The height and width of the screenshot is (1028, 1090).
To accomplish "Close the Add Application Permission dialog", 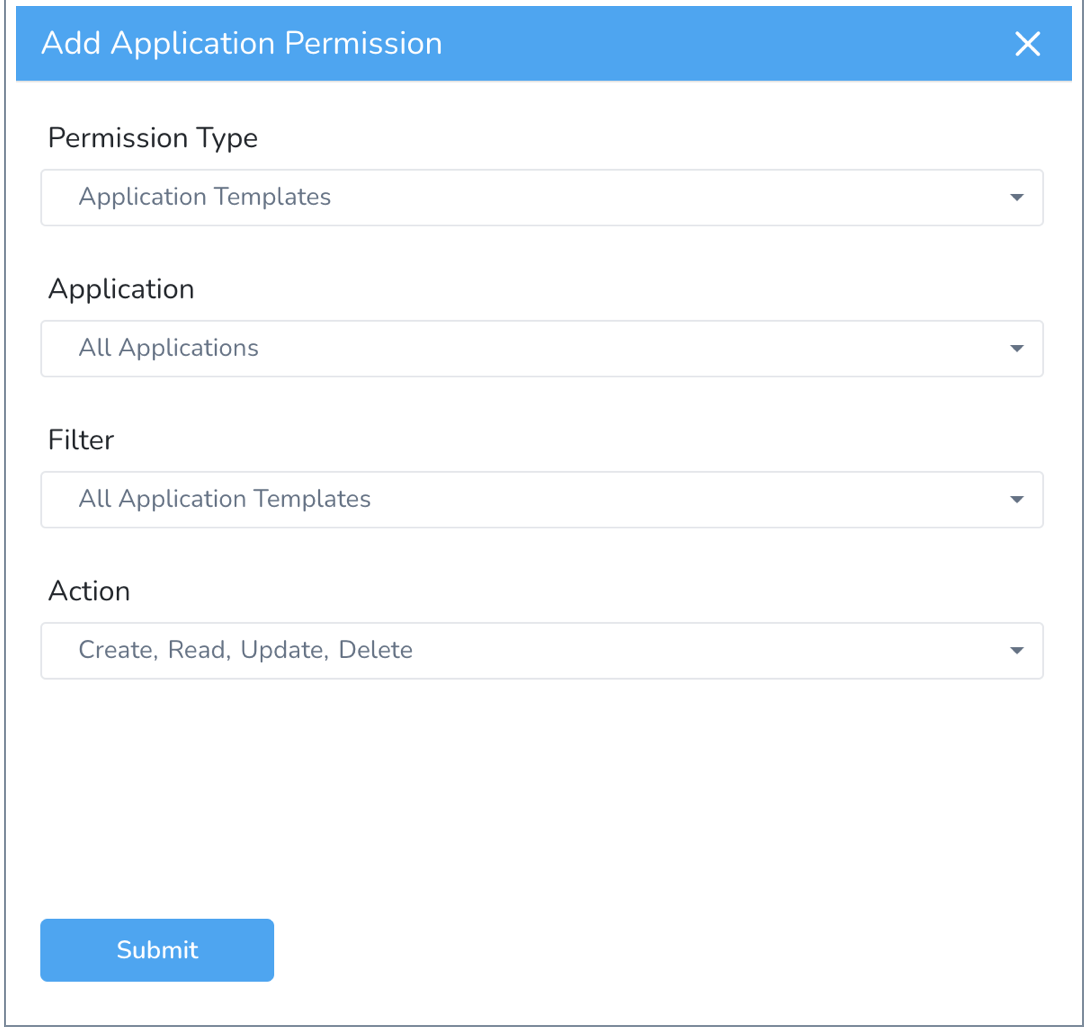I will coord(1027,44).
